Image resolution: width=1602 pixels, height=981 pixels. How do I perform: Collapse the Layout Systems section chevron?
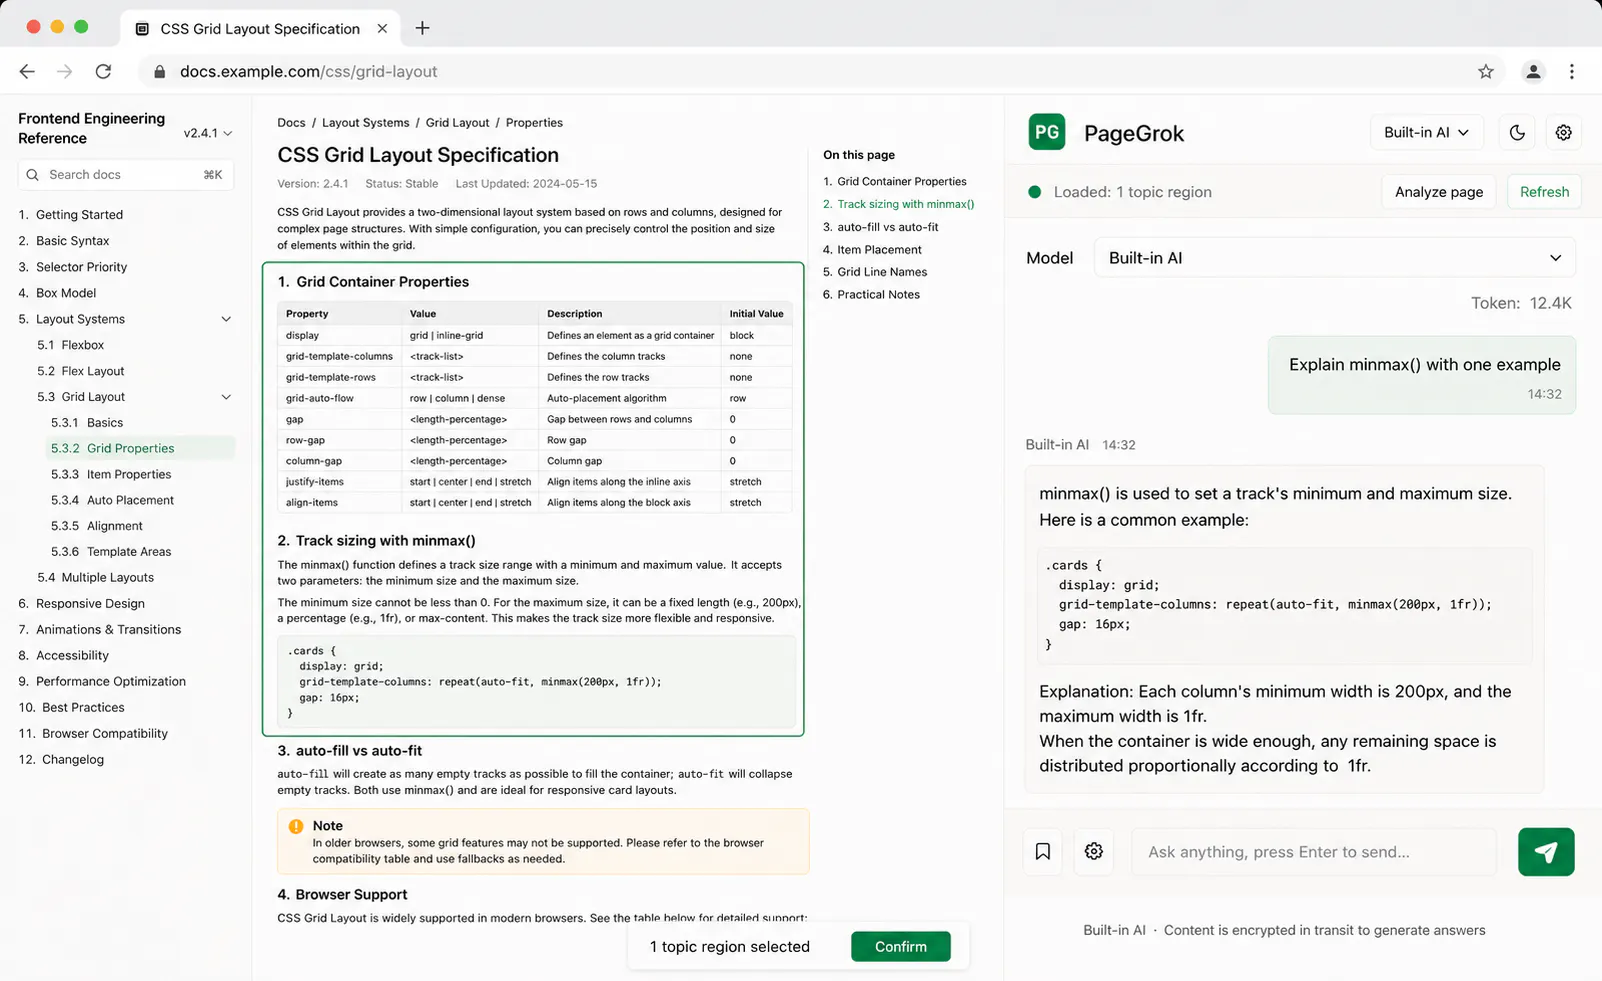[x=226, y=319]
